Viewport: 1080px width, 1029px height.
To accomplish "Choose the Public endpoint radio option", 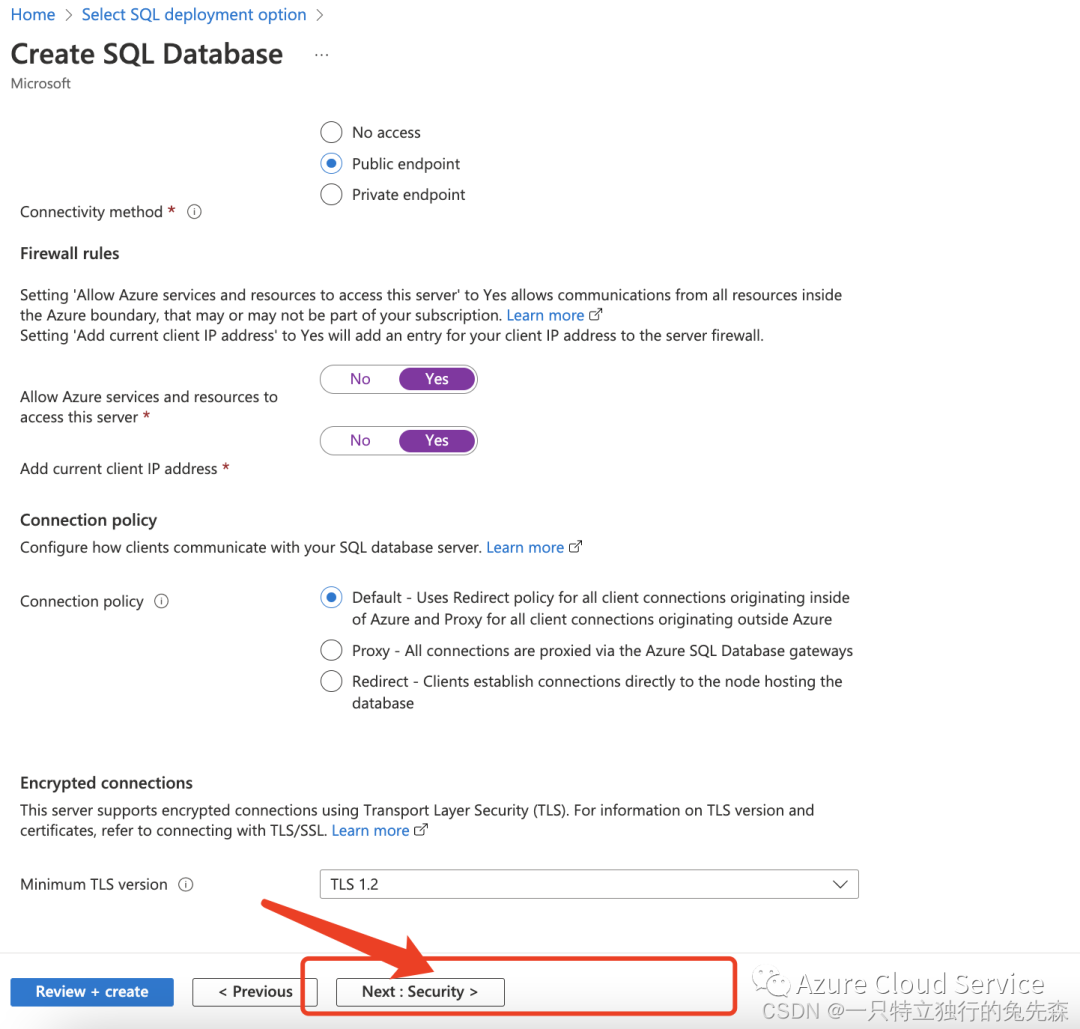I will click(x=331, y=163).
